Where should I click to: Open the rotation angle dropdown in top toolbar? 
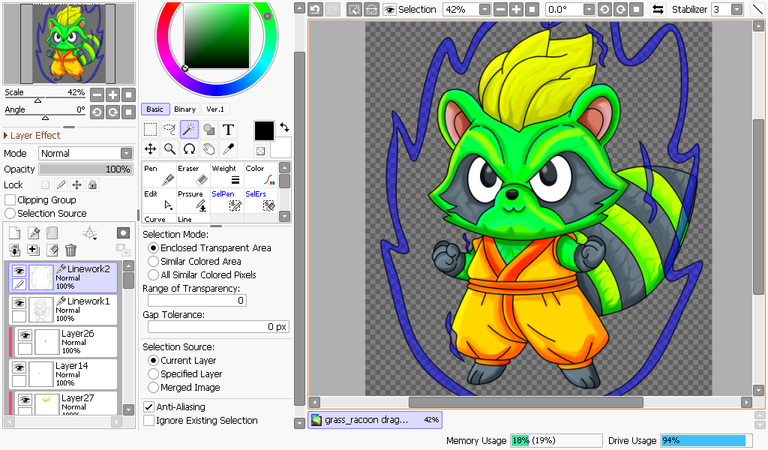coord(589,9)
